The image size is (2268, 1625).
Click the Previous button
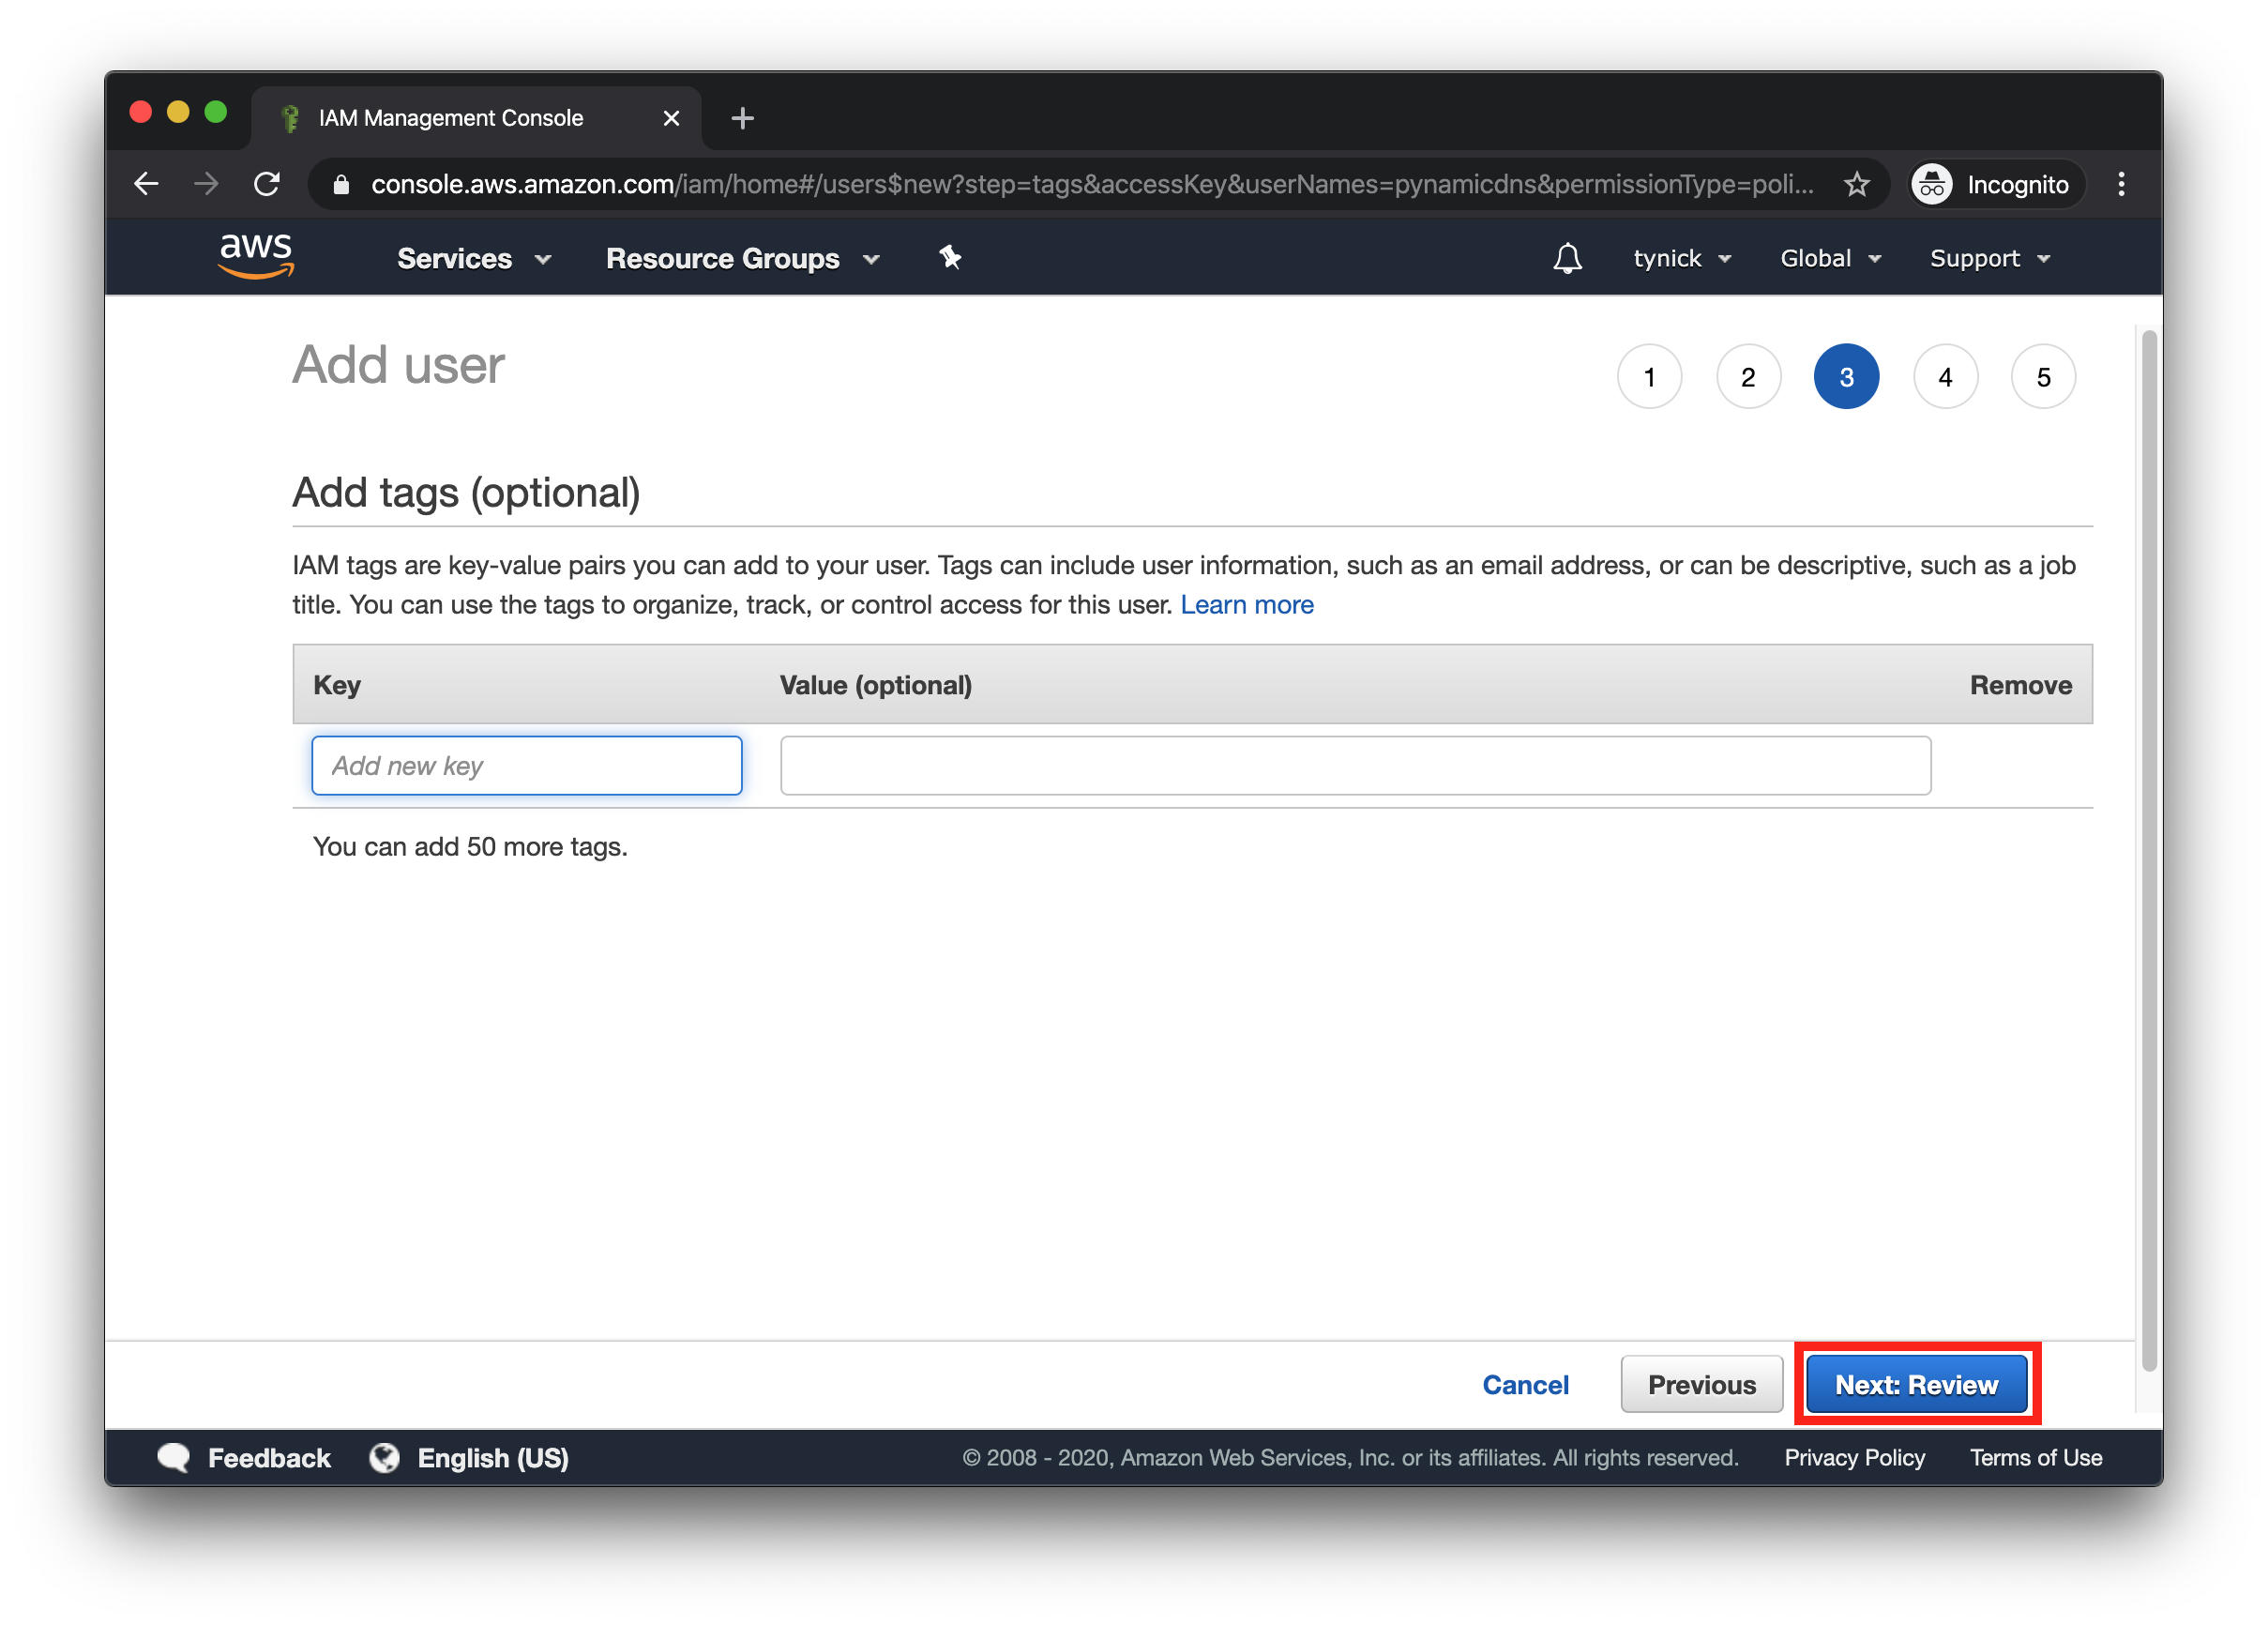click(x=1699, y=1384)
